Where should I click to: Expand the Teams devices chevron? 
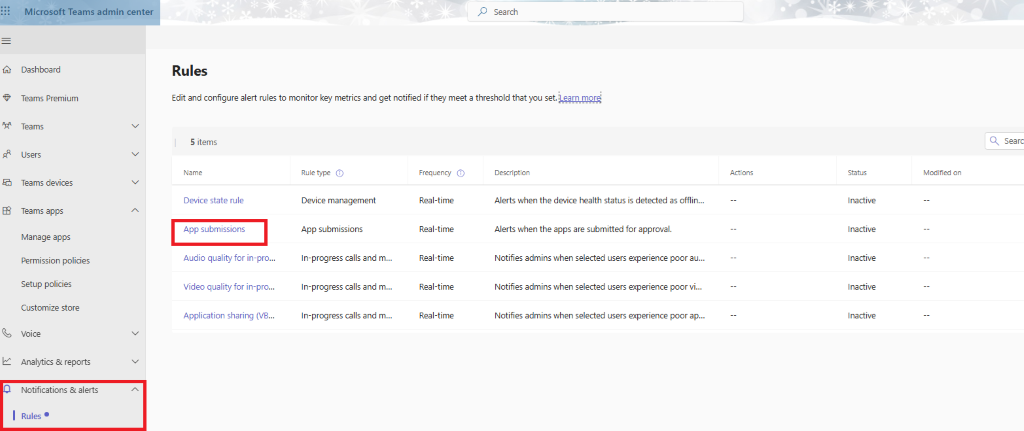[135, 183]
